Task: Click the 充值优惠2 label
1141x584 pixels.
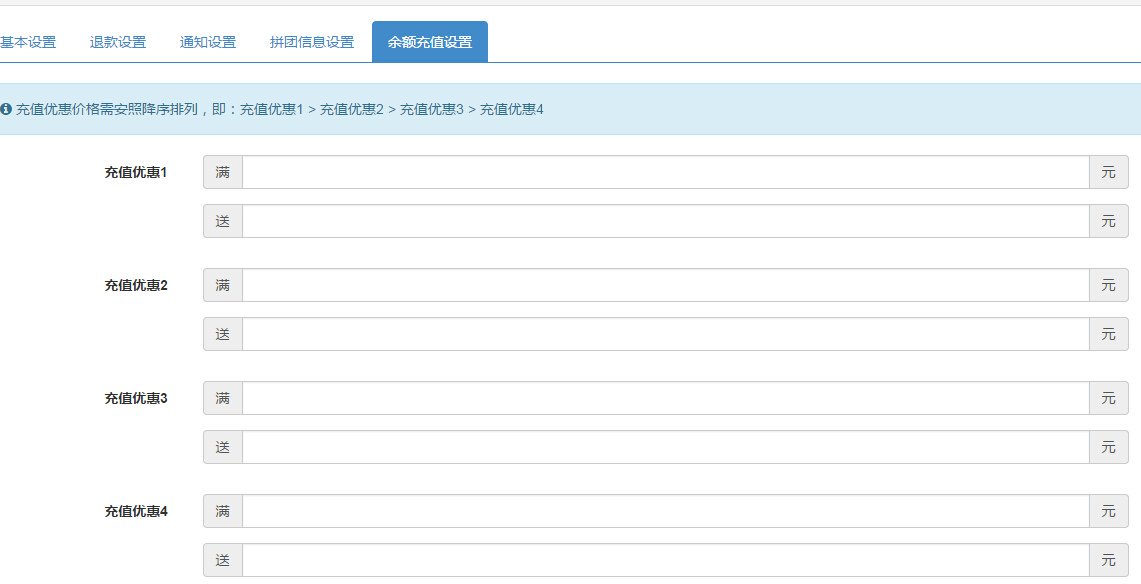Action: [x=136, y=285]
